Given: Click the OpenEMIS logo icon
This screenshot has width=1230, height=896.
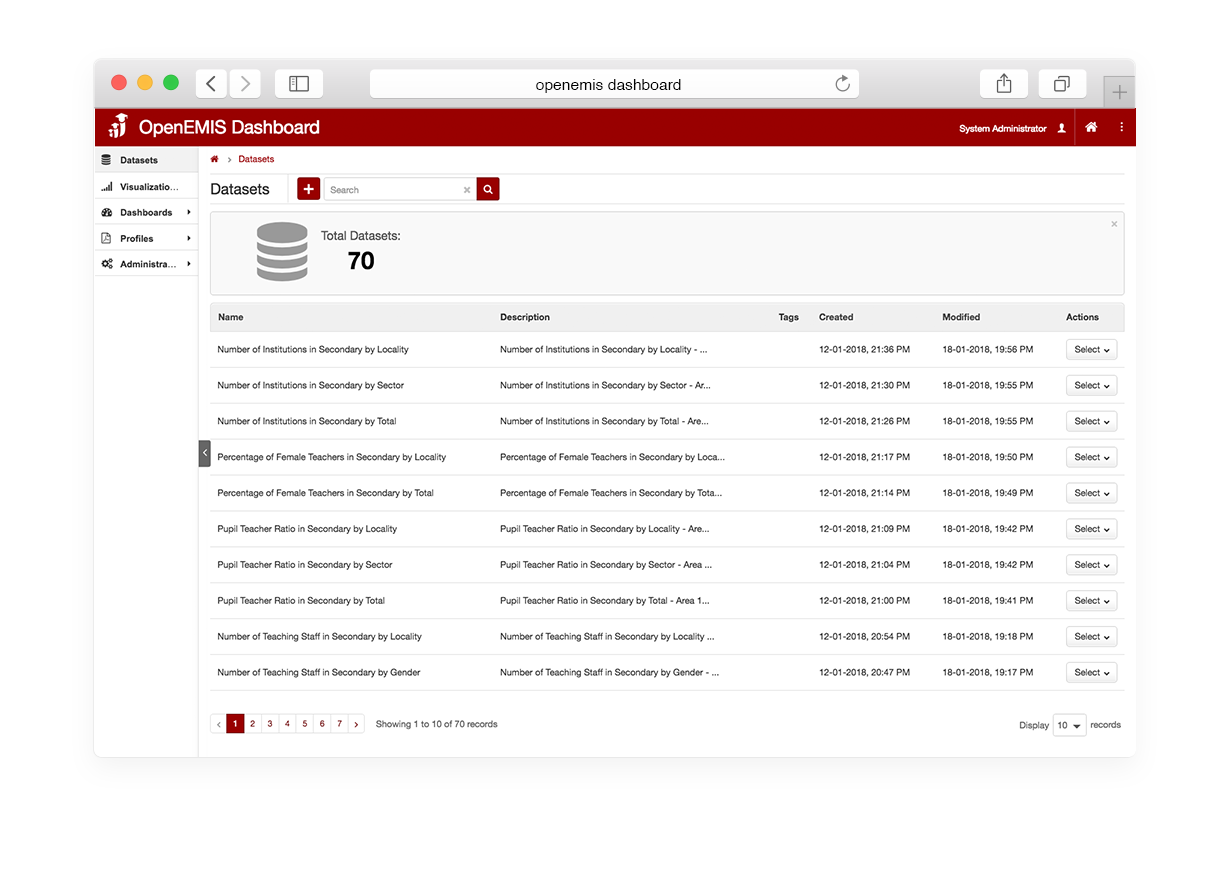Looking at the screenshot, I should click(119, 127).
